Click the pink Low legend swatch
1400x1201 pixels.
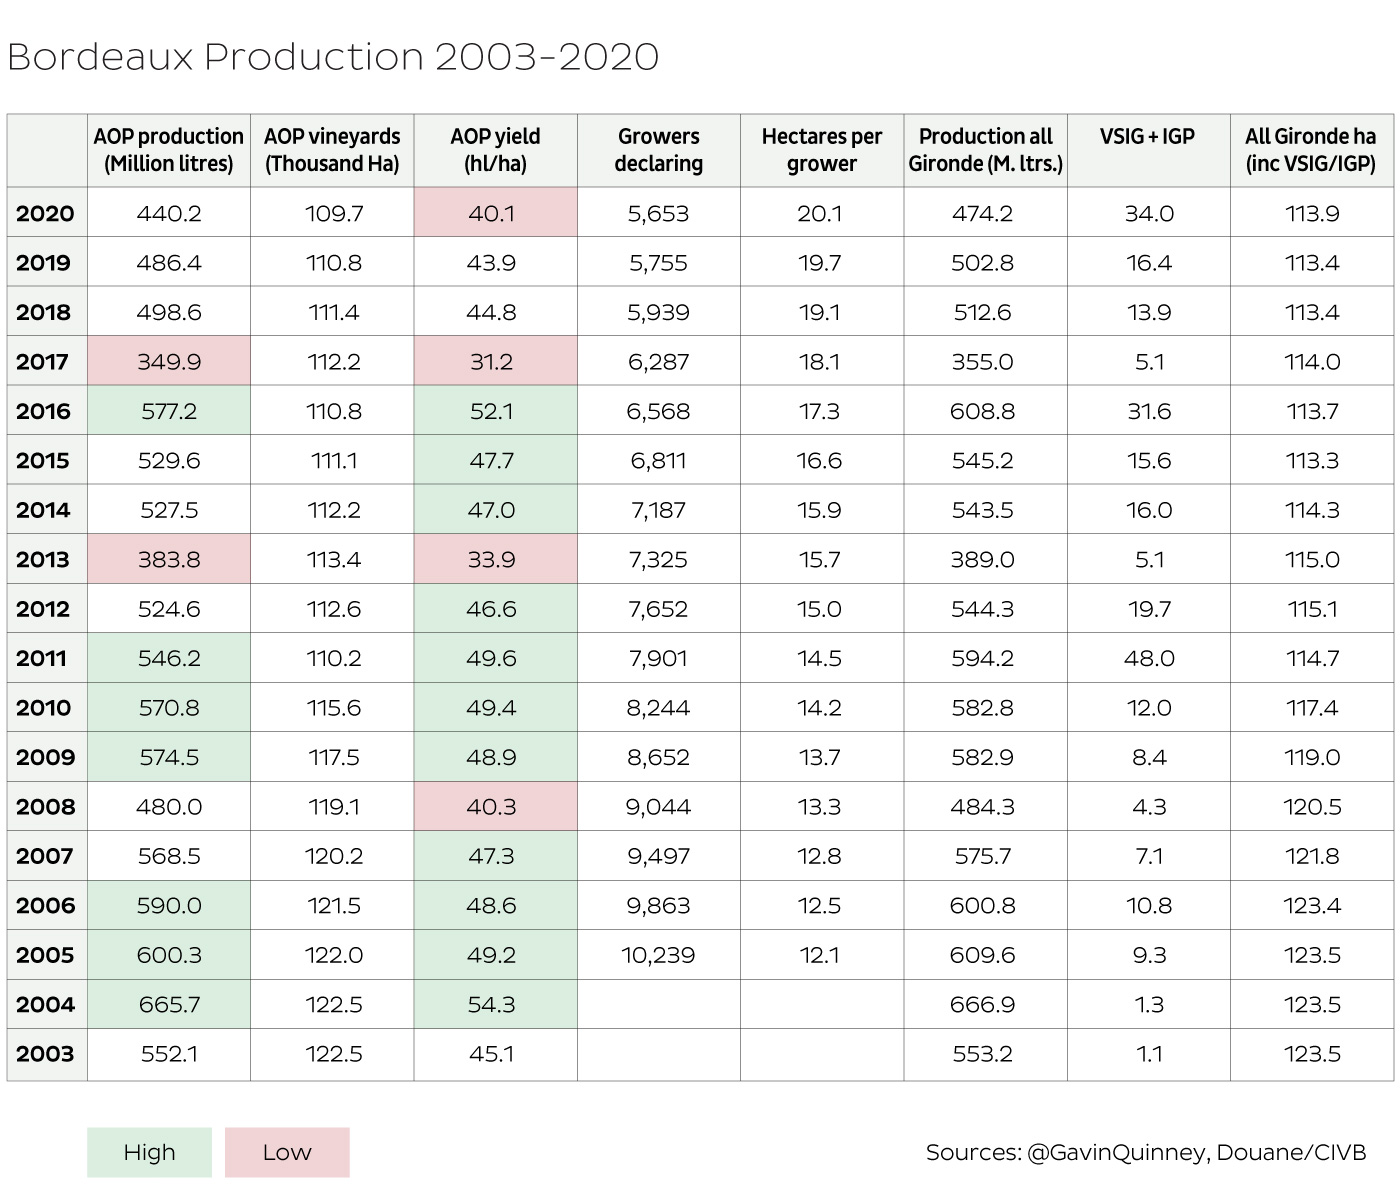click(x=287, y=1152)
